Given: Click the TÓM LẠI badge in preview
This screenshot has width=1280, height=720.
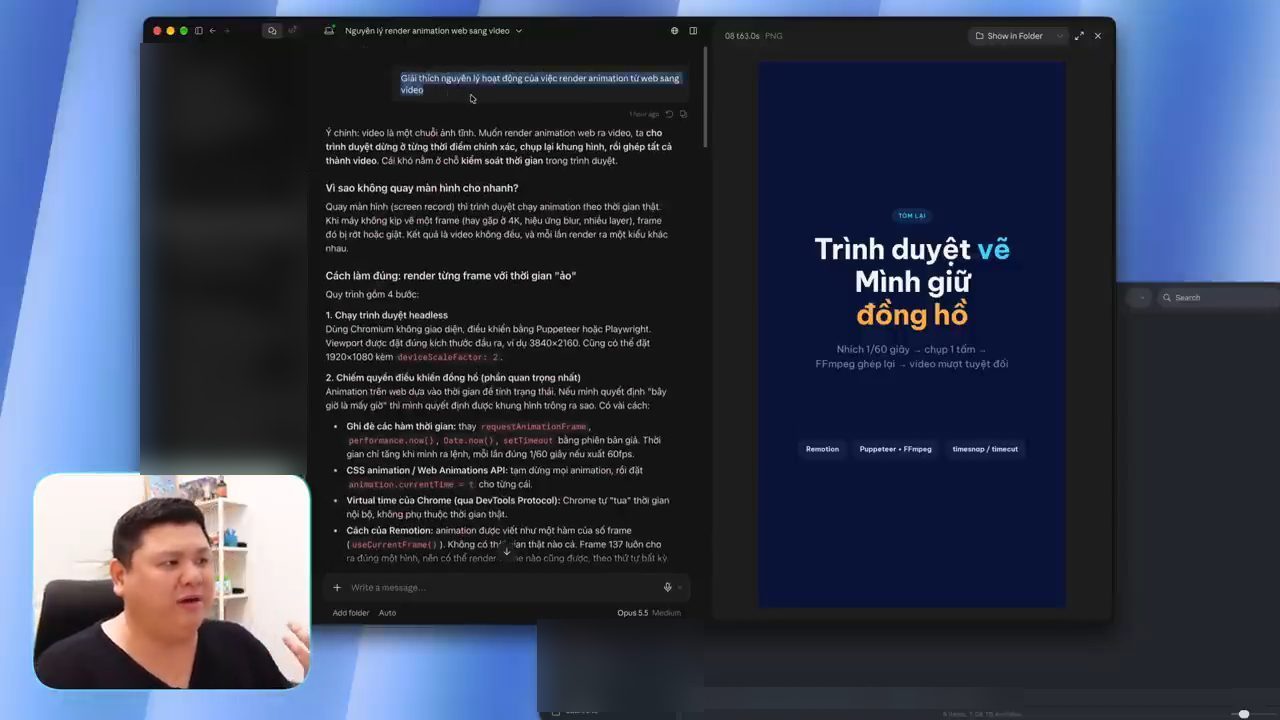Looking at the screenshot, I should tap(911, 216).
